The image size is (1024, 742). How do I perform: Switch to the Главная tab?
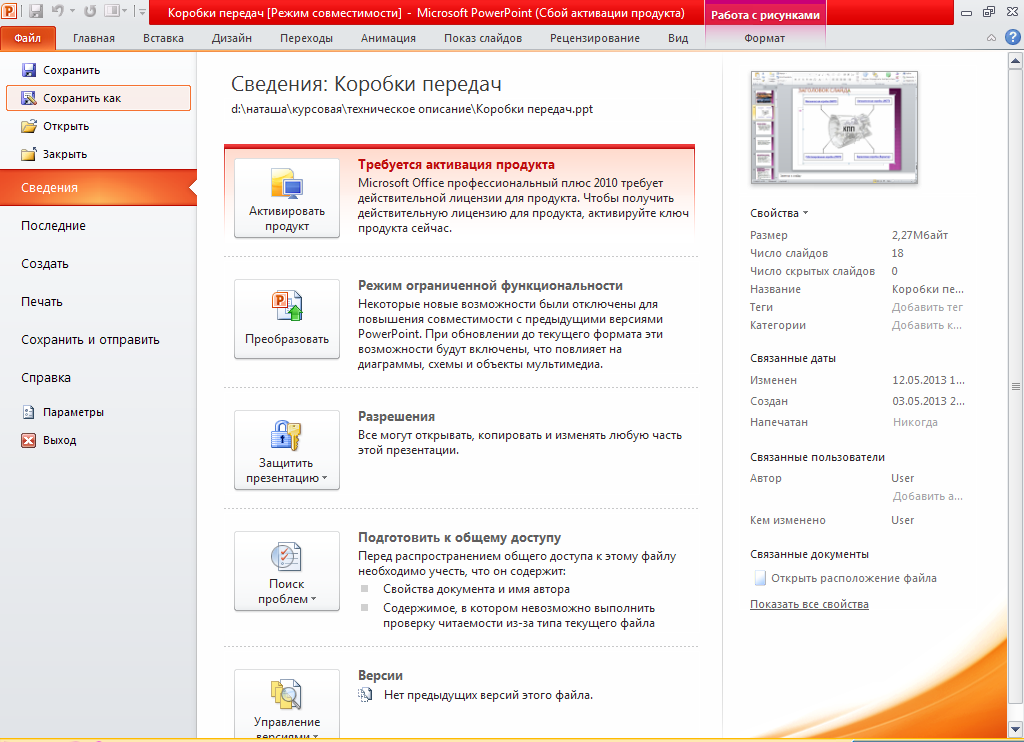coord(94,38)
